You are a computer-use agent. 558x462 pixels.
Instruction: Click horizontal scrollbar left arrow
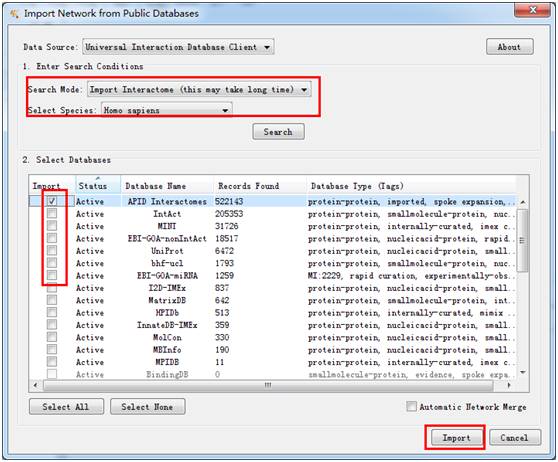coord(35,385)
